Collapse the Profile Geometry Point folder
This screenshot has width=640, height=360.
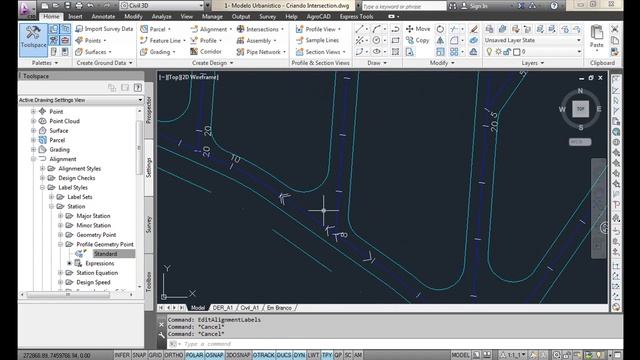click(60, 244)
